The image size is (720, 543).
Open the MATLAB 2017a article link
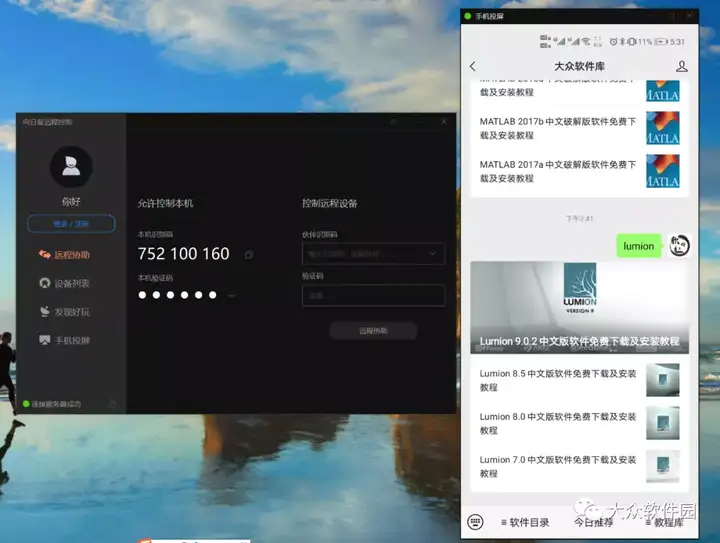coord(558,171)
